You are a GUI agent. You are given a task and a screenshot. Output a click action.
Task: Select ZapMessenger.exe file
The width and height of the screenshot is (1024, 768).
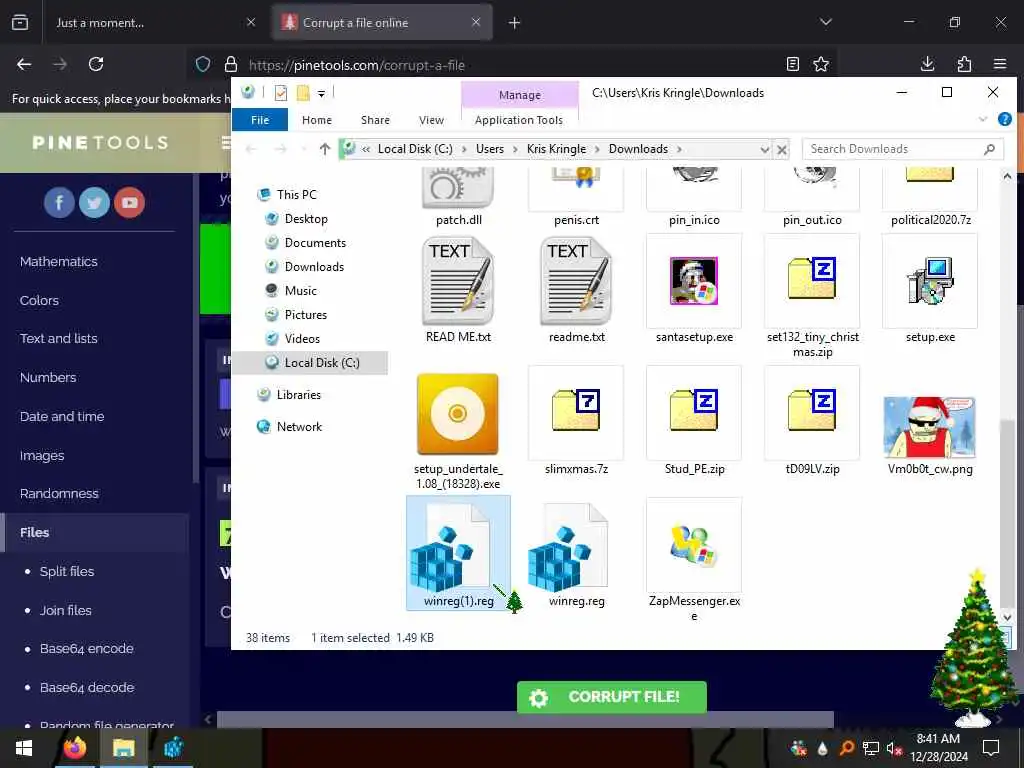point(694,560)
